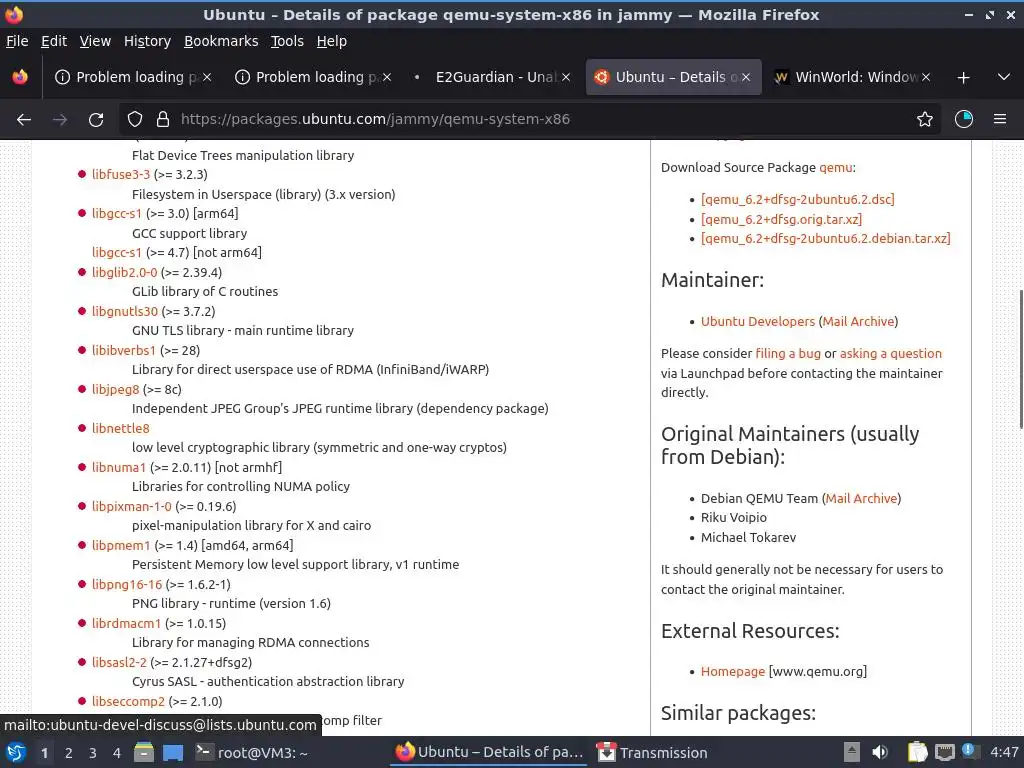
Task: Close the E2Guardian tab
Action: (566, 77)
